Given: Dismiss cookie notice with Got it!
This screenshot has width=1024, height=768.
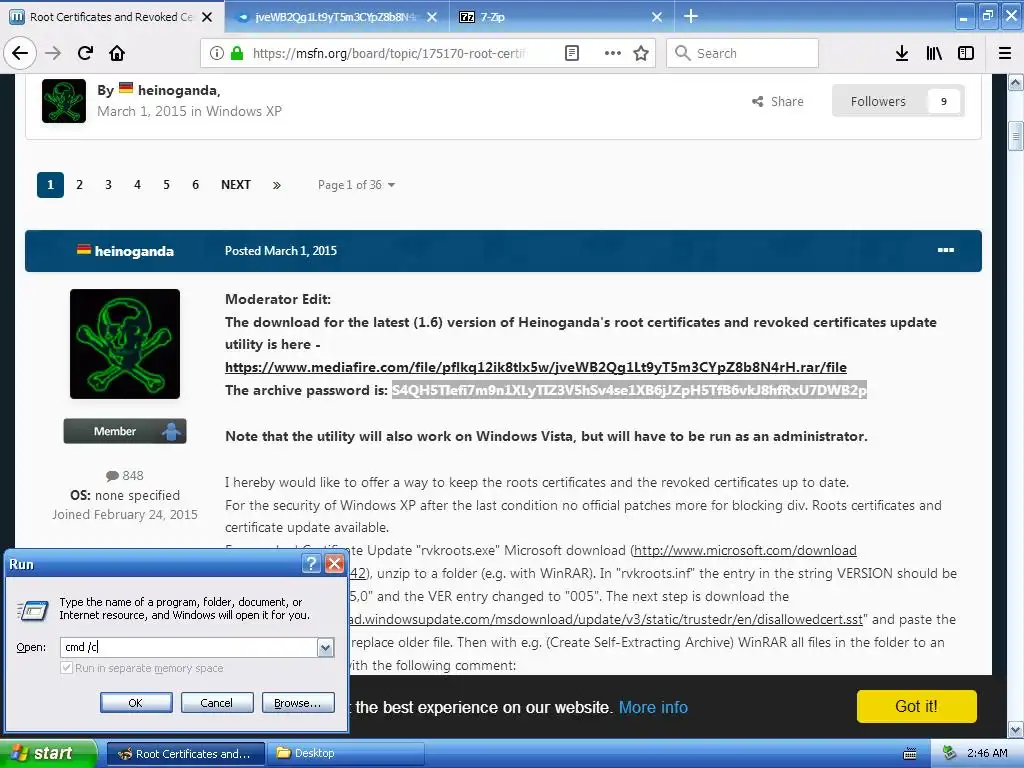Looking at the screenshot, I should 916,706.
